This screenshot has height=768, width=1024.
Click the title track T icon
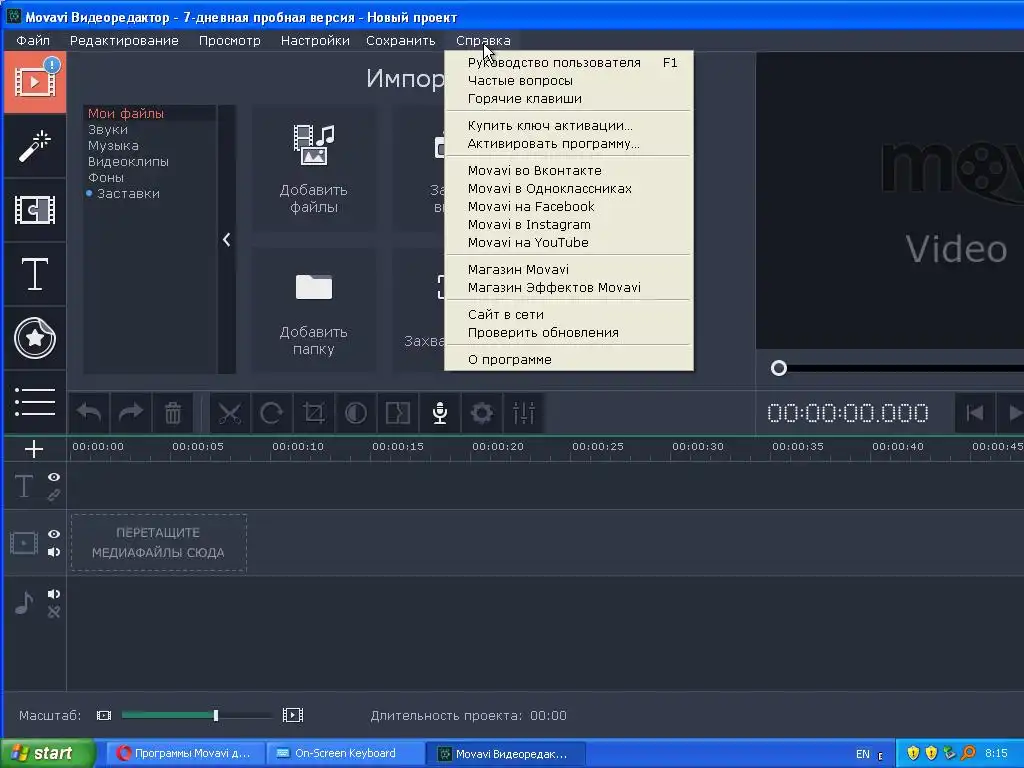pos(24,486)
